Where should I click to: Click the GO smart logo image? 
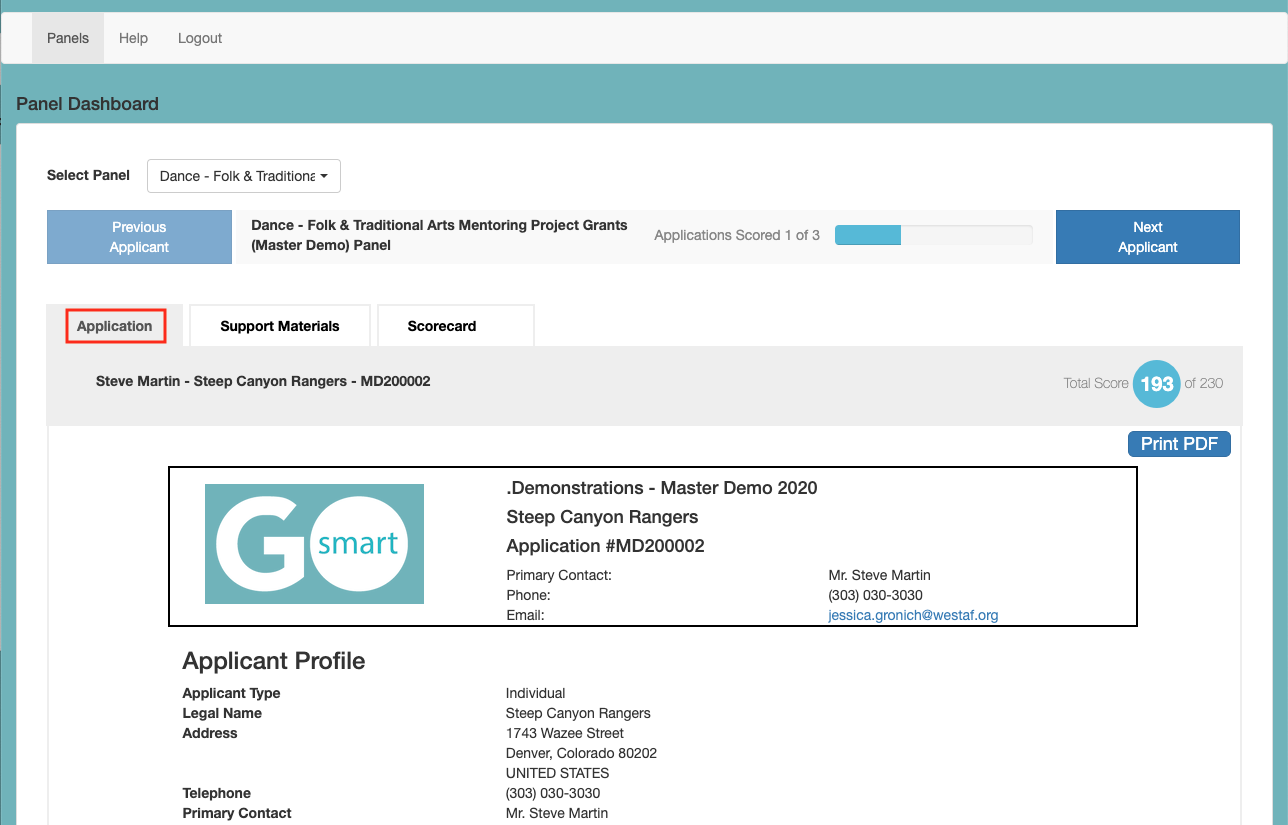(314, 544)
